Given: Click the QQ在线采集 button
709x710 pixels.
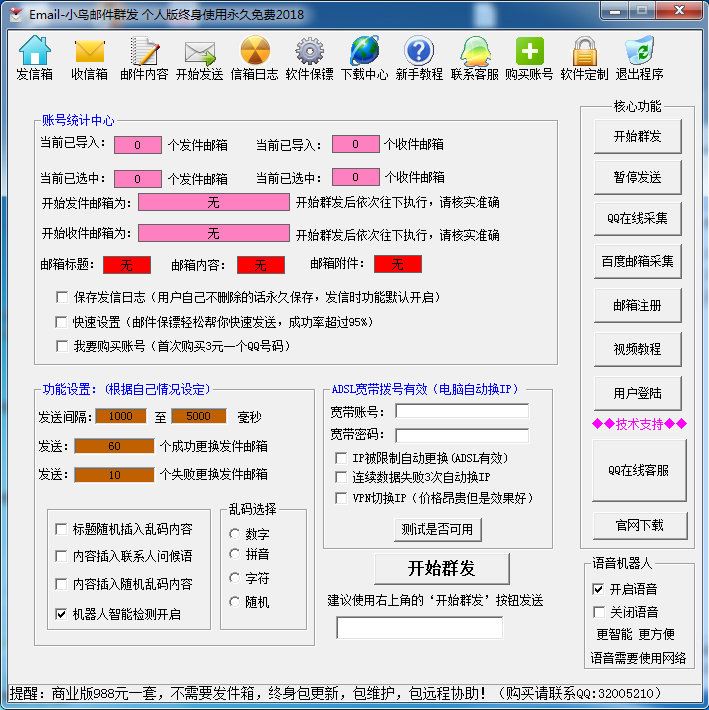Looking at the screenshot, I should click(637, 219).
